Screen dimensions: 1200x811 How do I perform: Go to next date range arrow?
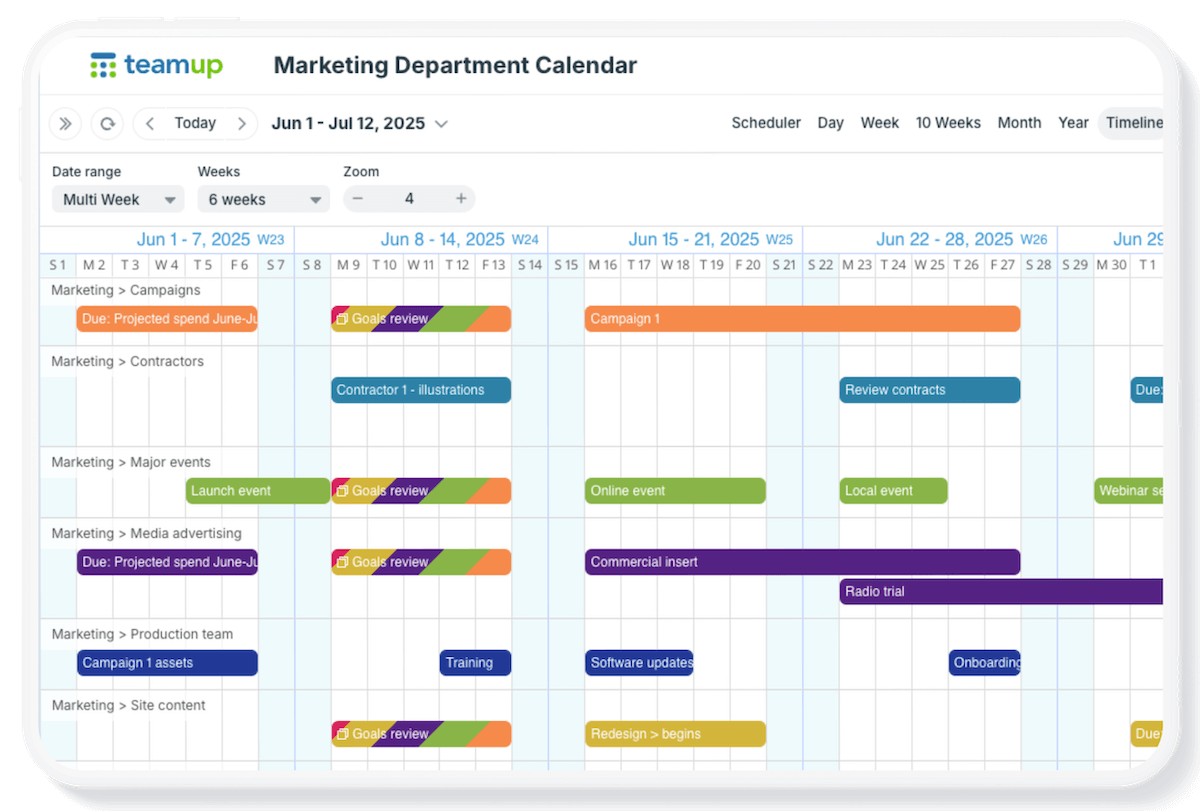[241, 124]
